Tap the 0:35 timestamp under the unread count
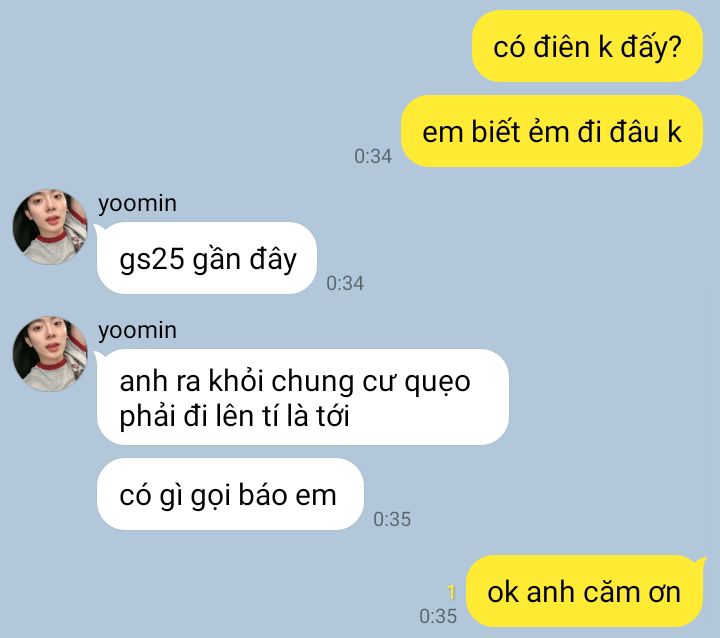This screenshot has width=720, height=638. (438, 616)
